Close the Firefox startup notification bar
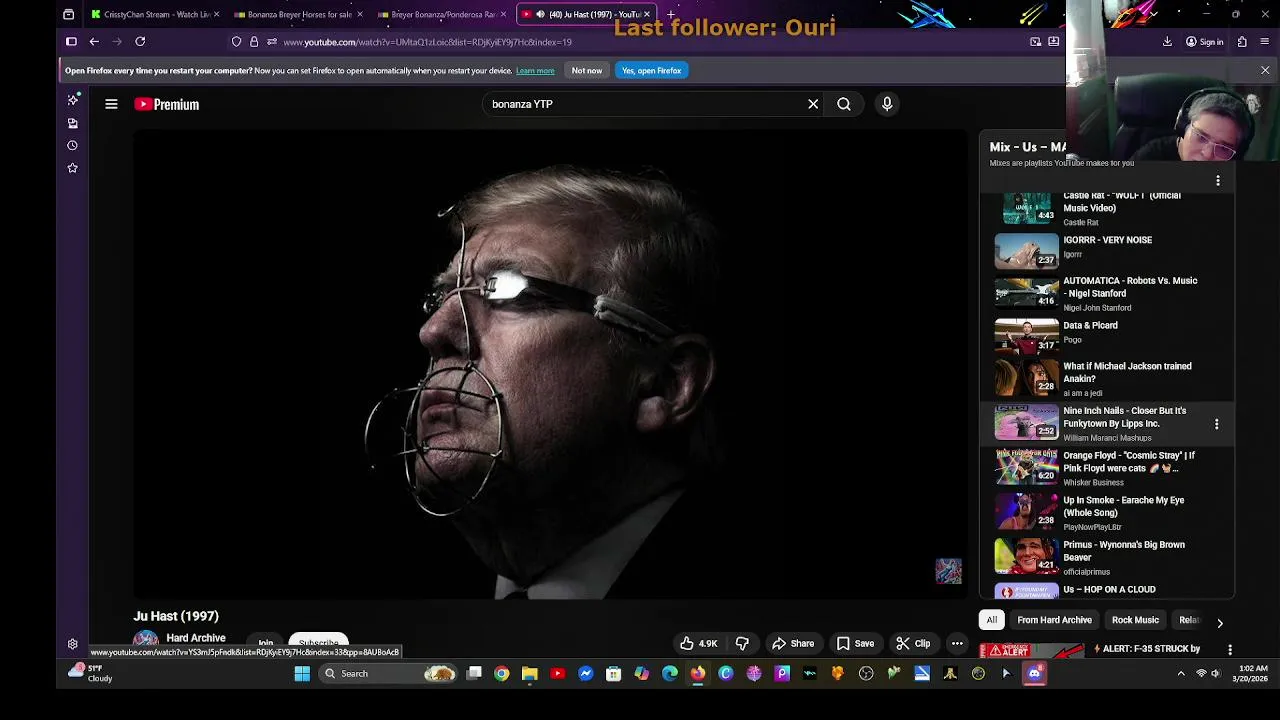 tap(1265, 71)
